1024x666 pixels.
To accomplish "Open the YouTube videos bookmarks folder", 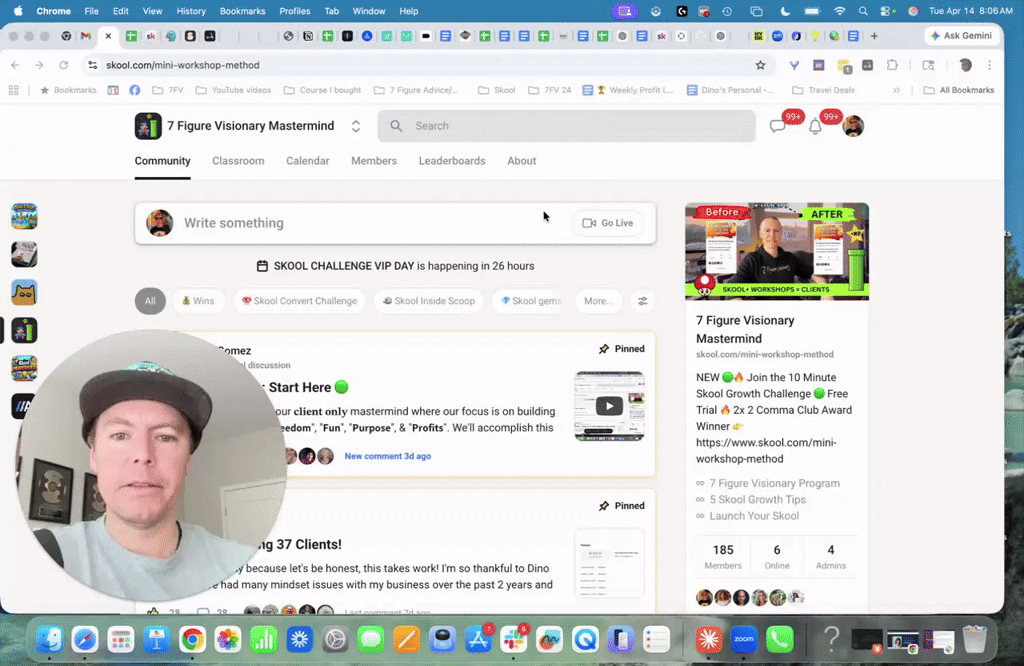I will [x=234, y=90].
